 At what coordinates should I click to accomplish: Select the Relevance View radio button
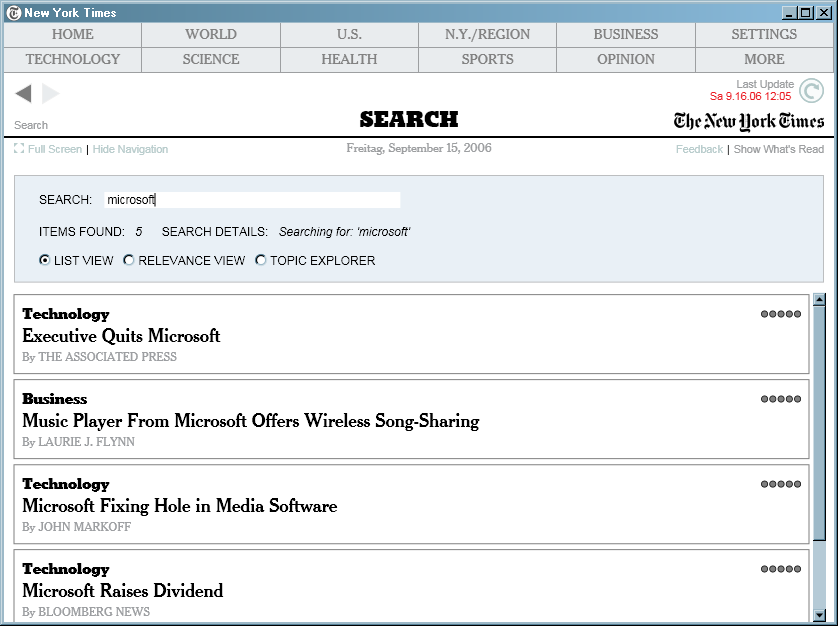pos(129,260)
